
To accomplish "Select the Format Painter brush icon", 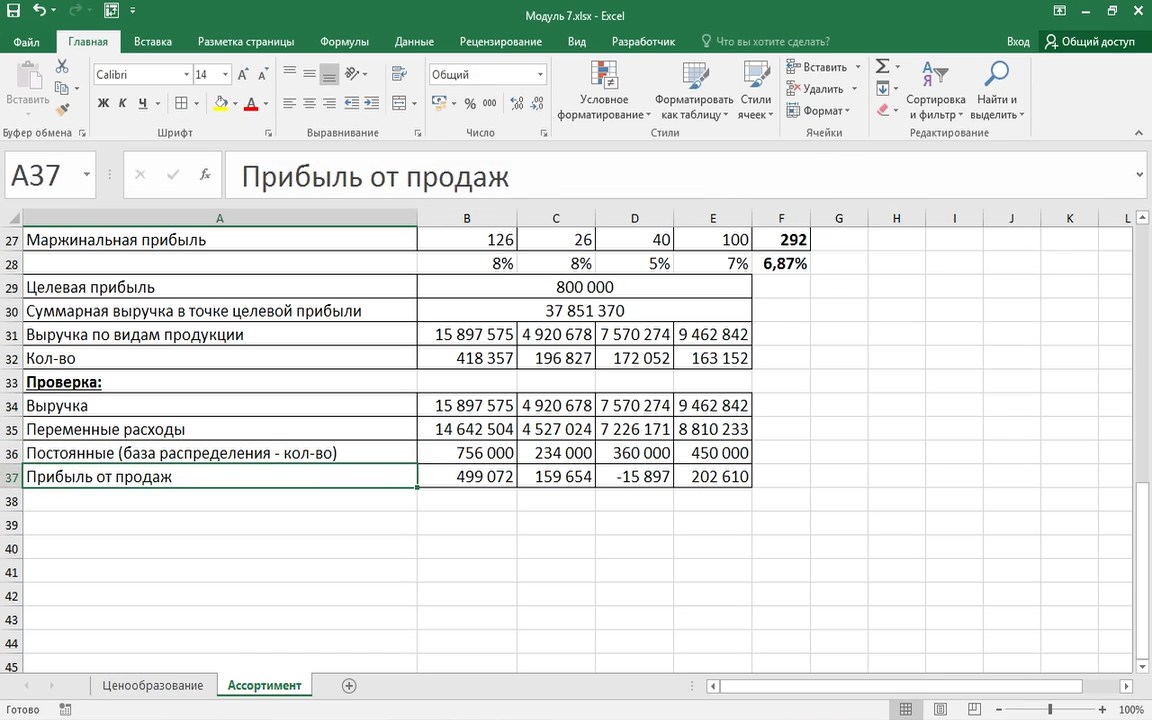I will click(62, 110).
